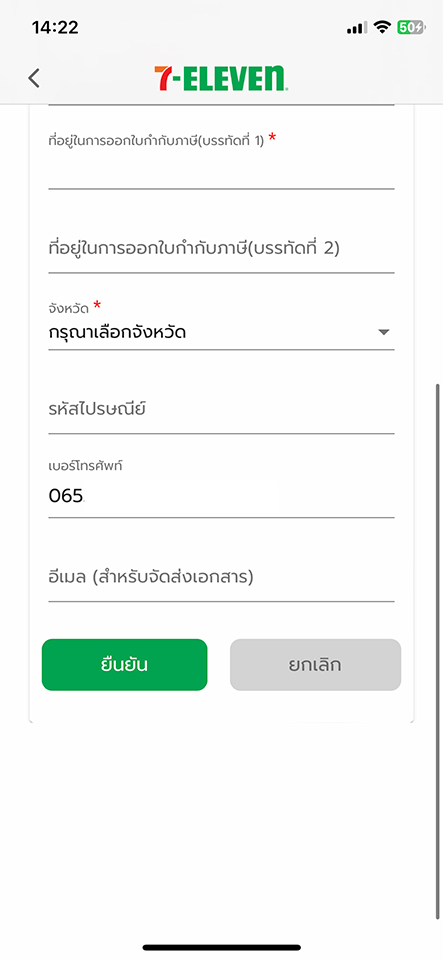Focus the อีเมล email input field
The width and height of the screenshot is (443, 960).
pyautogui.click(x=221, y=577)
